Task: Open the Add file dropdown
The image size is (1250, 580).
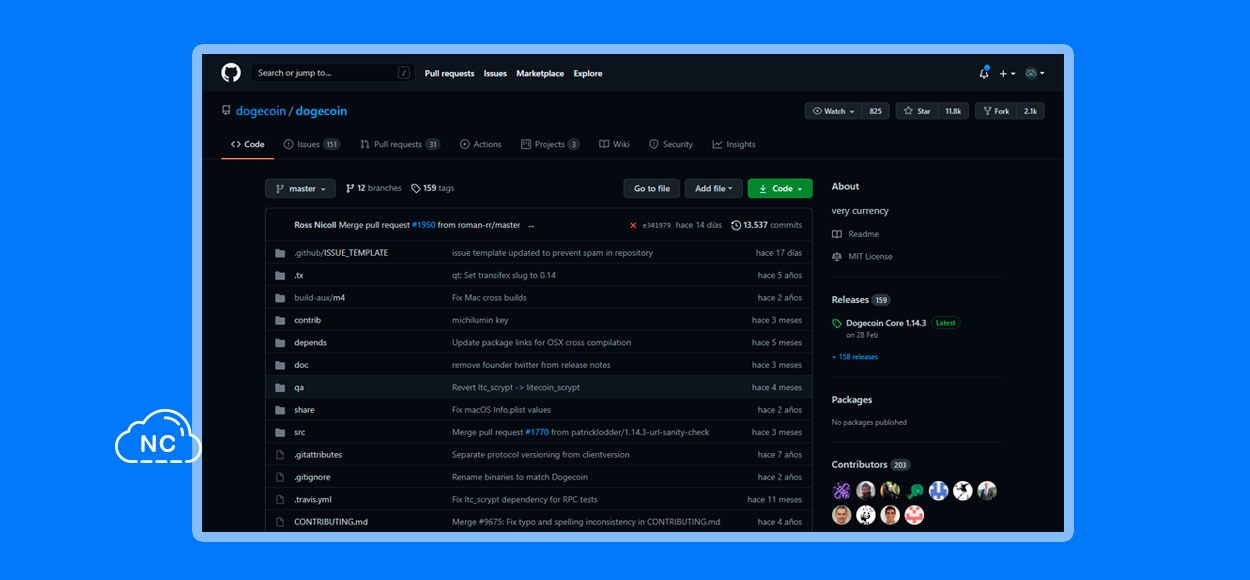Action: pos(714,188)
